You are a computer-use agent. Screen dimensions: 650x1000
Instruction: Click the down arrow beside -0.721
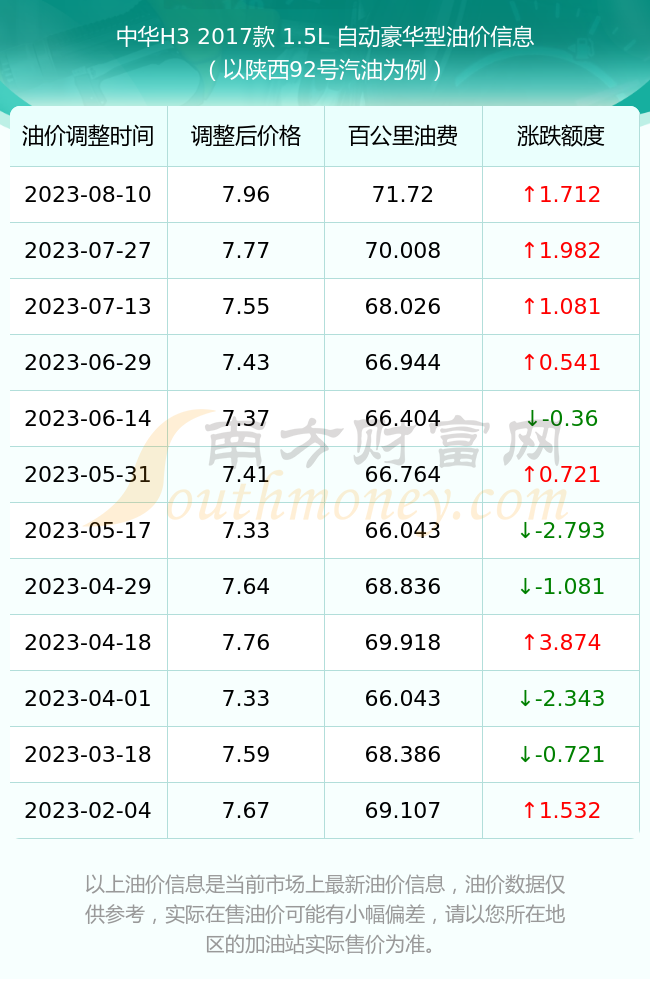pos(525,755)
